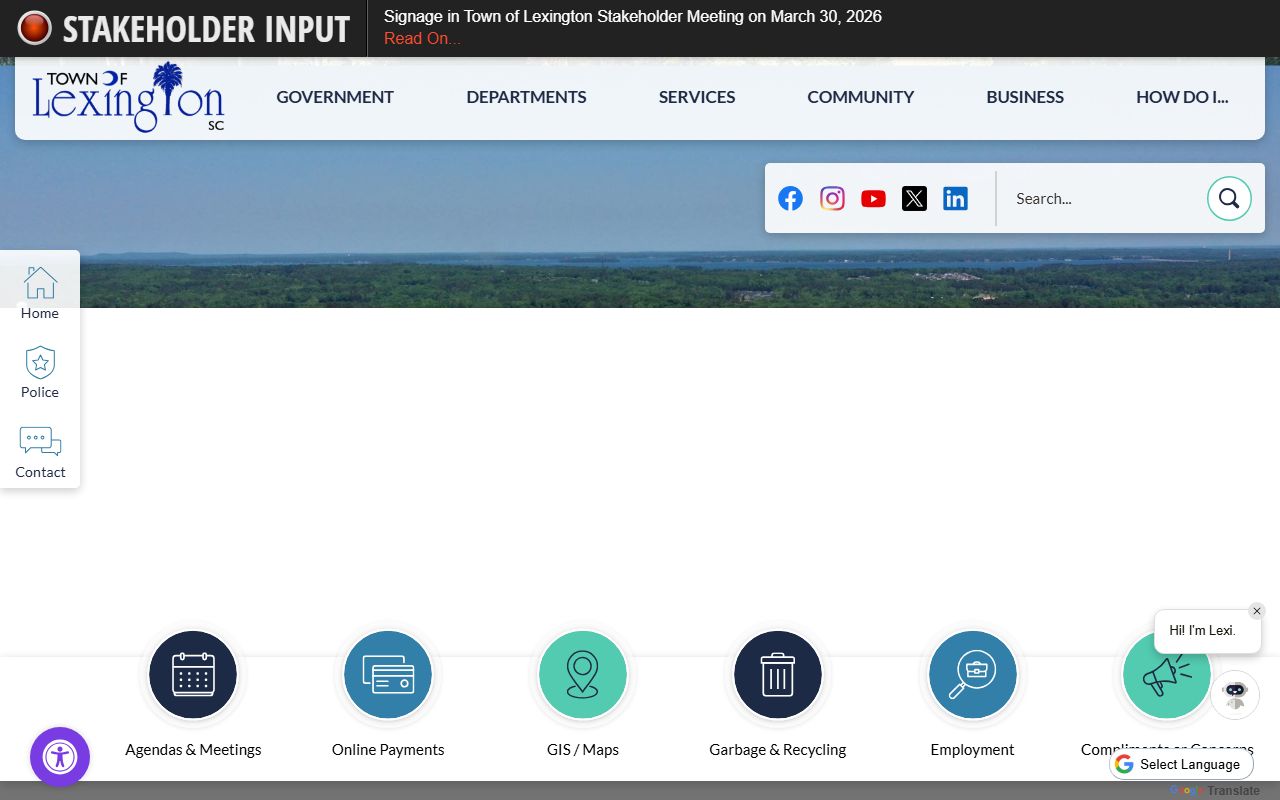Screen dimensions: 1280x800
Task: Open the Facebook social media icon
Action: [790, 198]
